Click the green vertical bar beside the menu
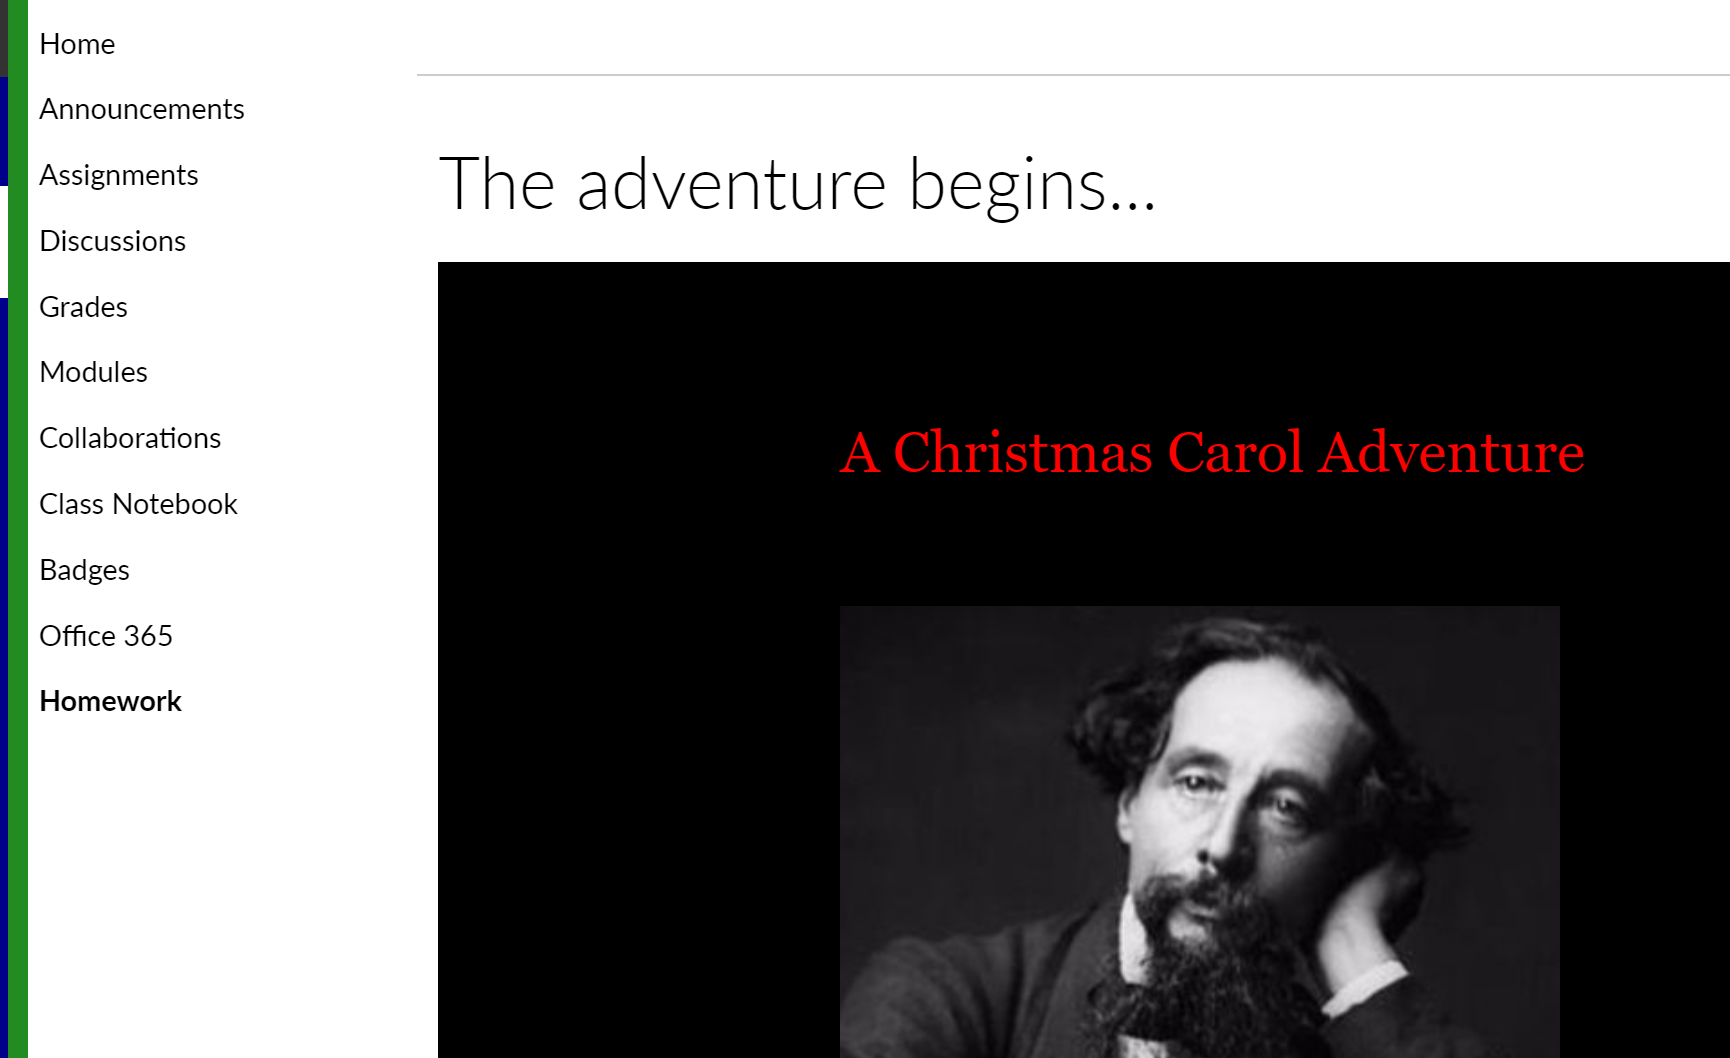The height and width of the screenshot is (1058, 1730). pyautogui.click(x=18, y=529)
